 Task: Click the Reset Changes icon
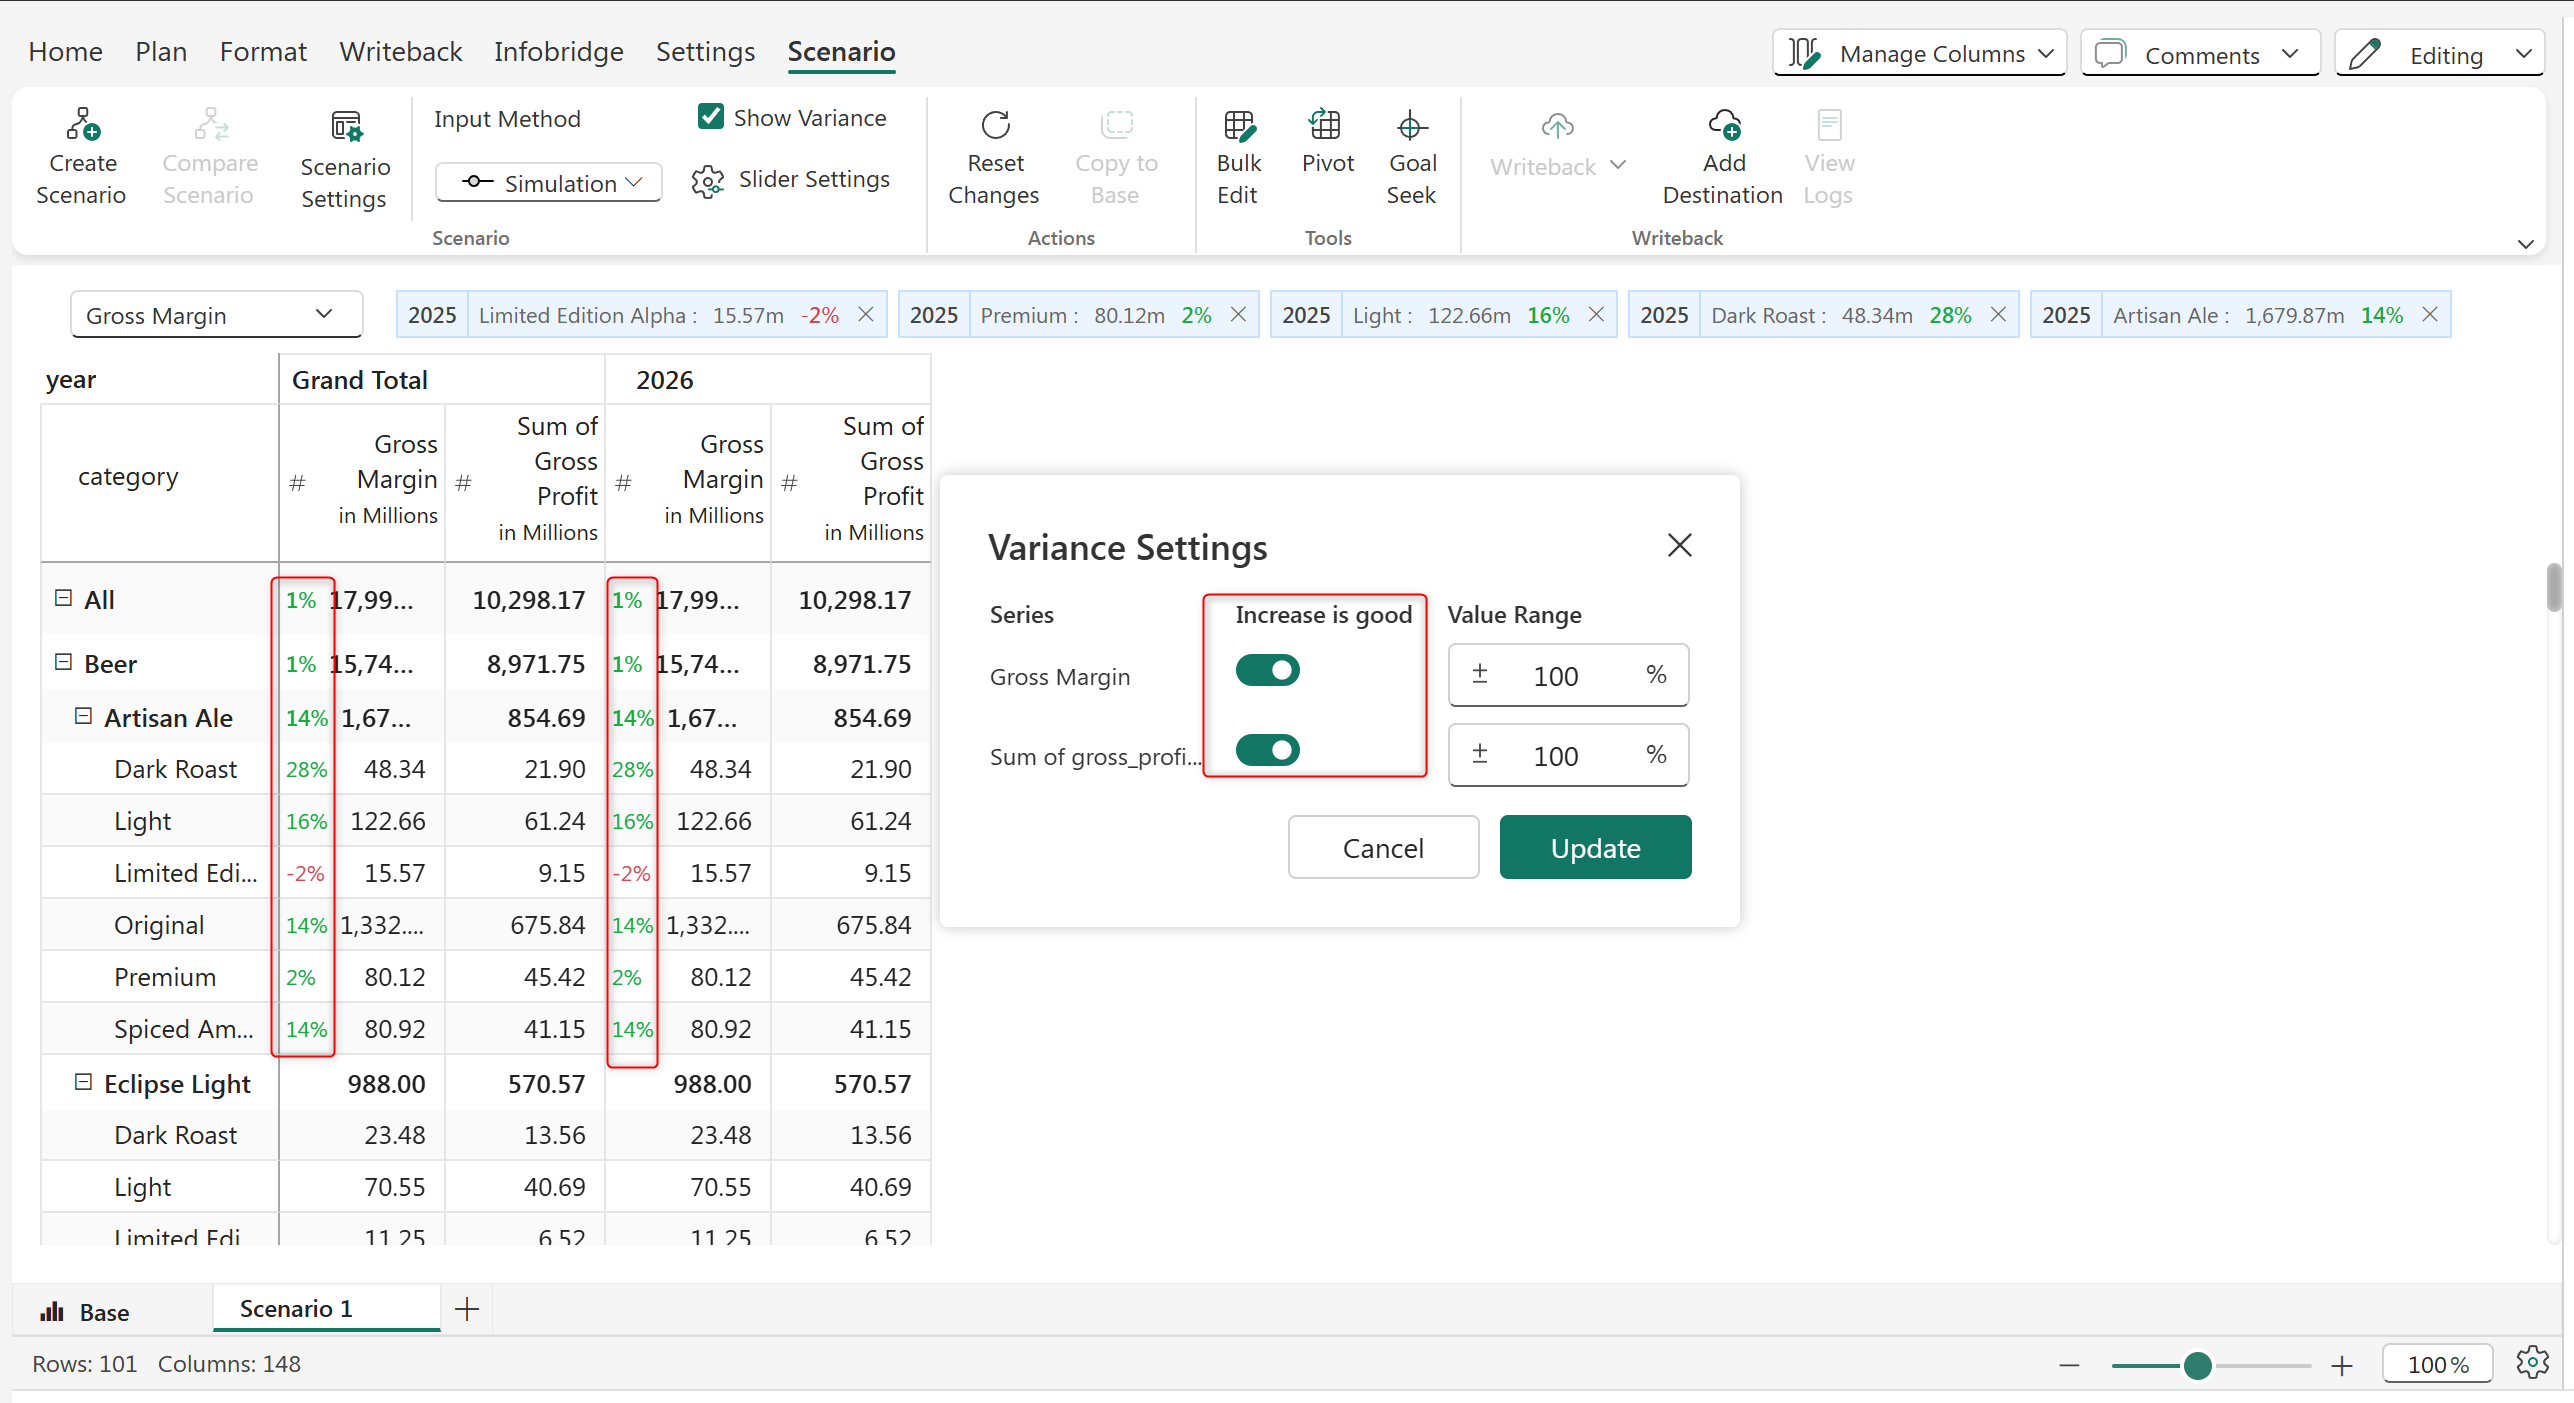[x=995, y=125]
